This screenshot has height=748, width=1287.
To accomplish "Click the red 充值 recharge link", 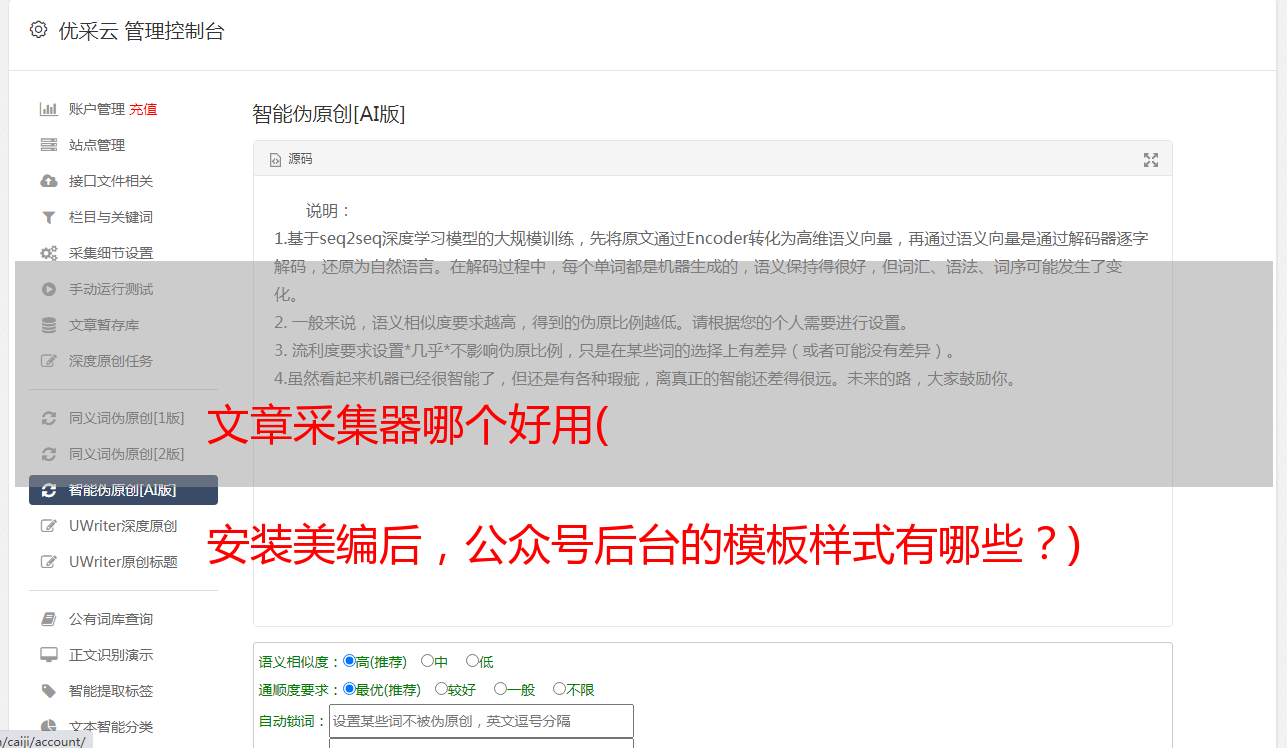I will (143, 109).
